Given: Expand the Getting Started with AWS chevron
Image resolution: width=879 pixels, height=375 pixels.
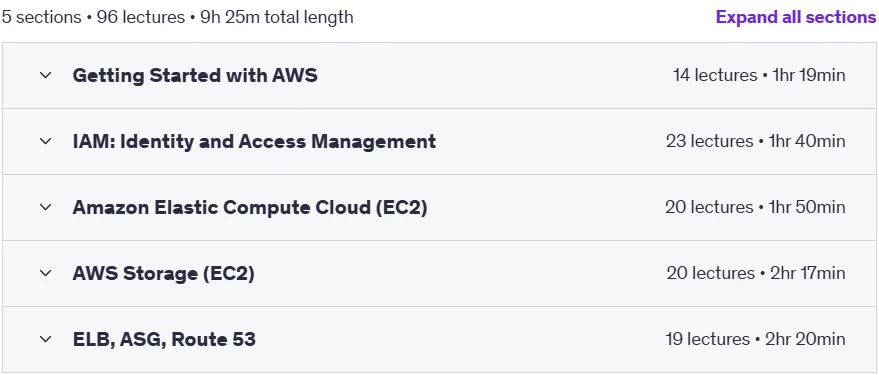Looking at the screenshot, I should [x=45, y=75].
